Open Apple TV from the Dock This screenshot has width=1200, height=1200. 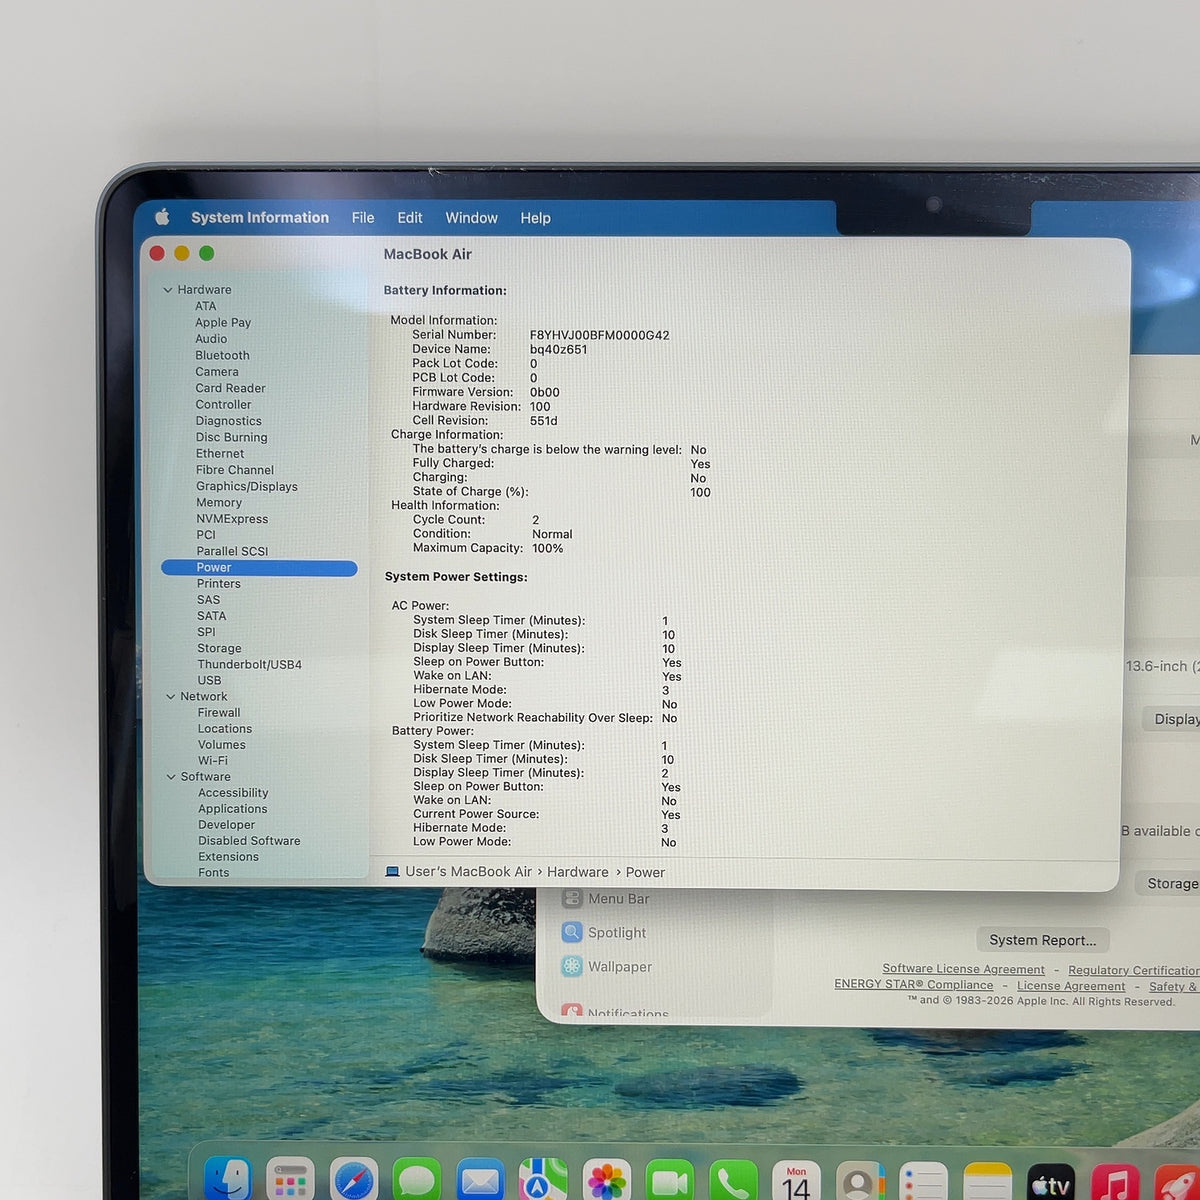tap(1050, 1183)
